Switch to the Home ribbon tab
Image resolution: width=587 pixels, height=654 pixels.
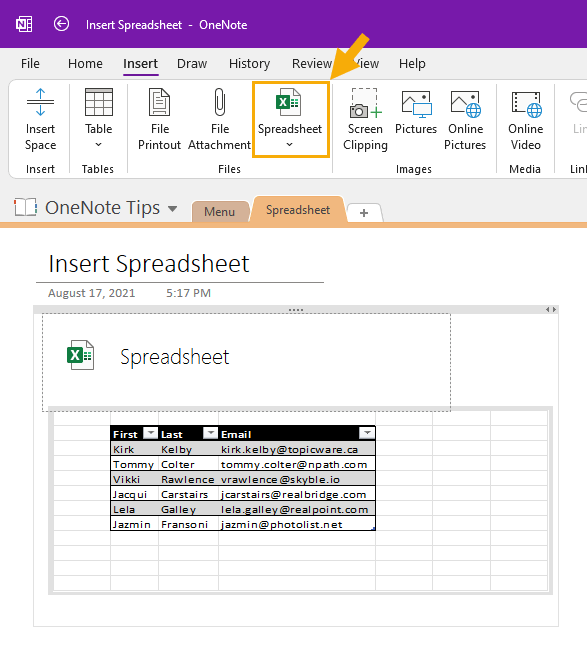(85, 63)
